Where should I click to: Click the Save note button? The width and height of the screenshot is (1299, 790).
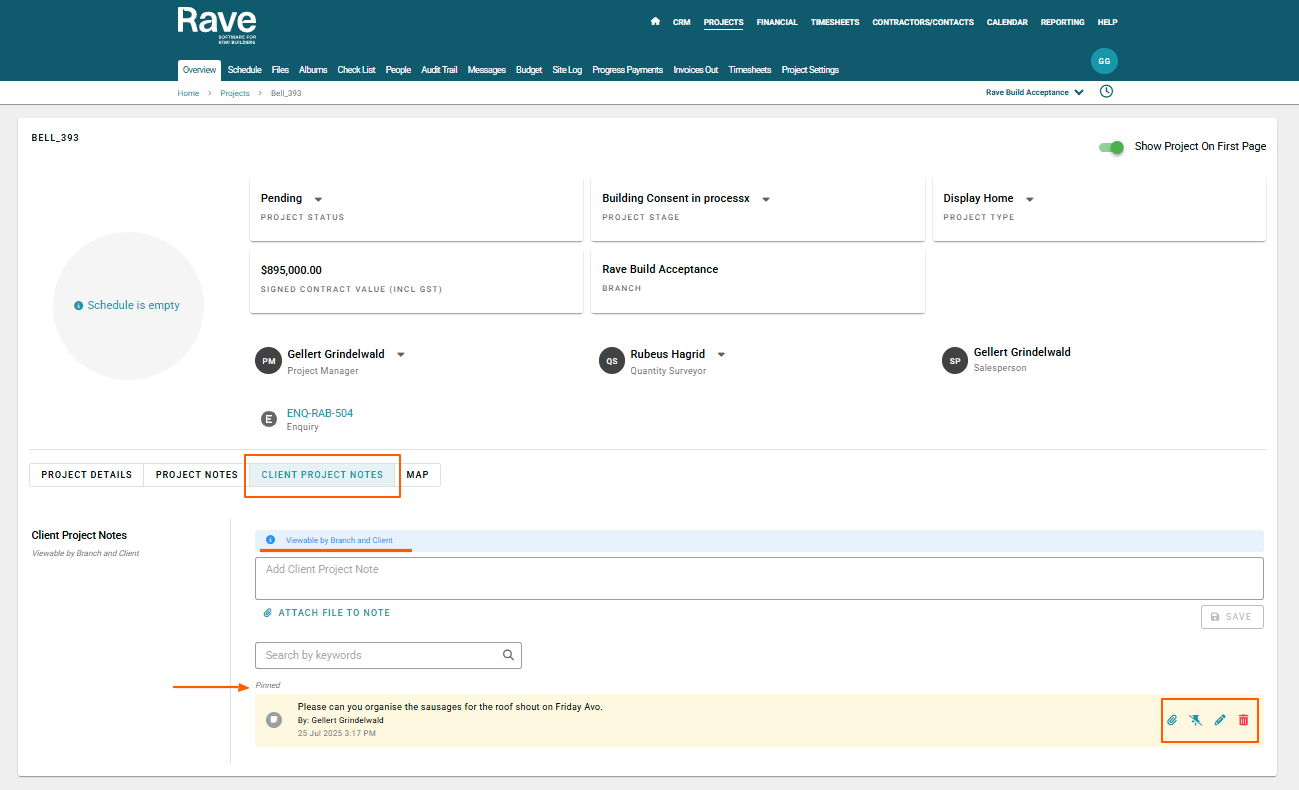(1232, 617)
